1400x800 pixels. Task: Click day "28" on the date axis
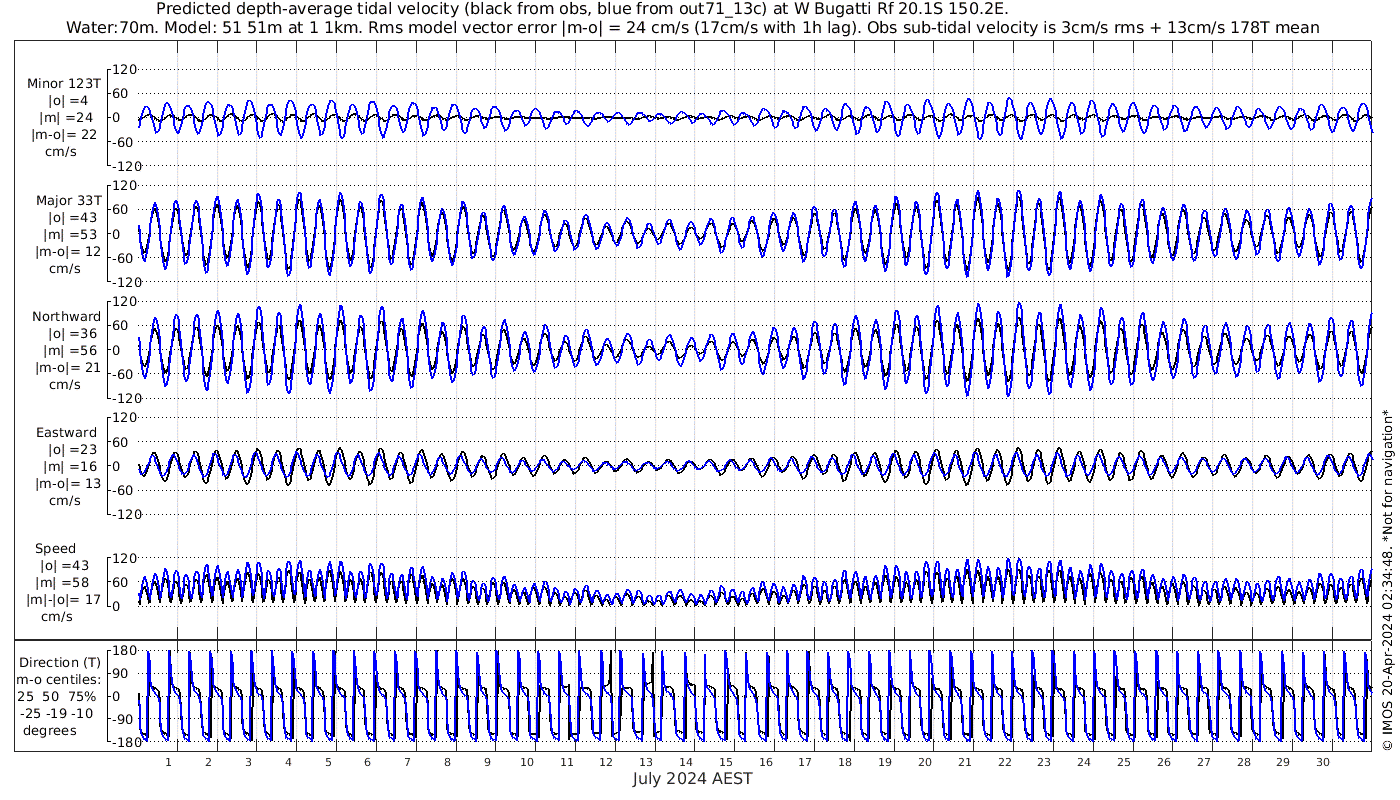1243,762
